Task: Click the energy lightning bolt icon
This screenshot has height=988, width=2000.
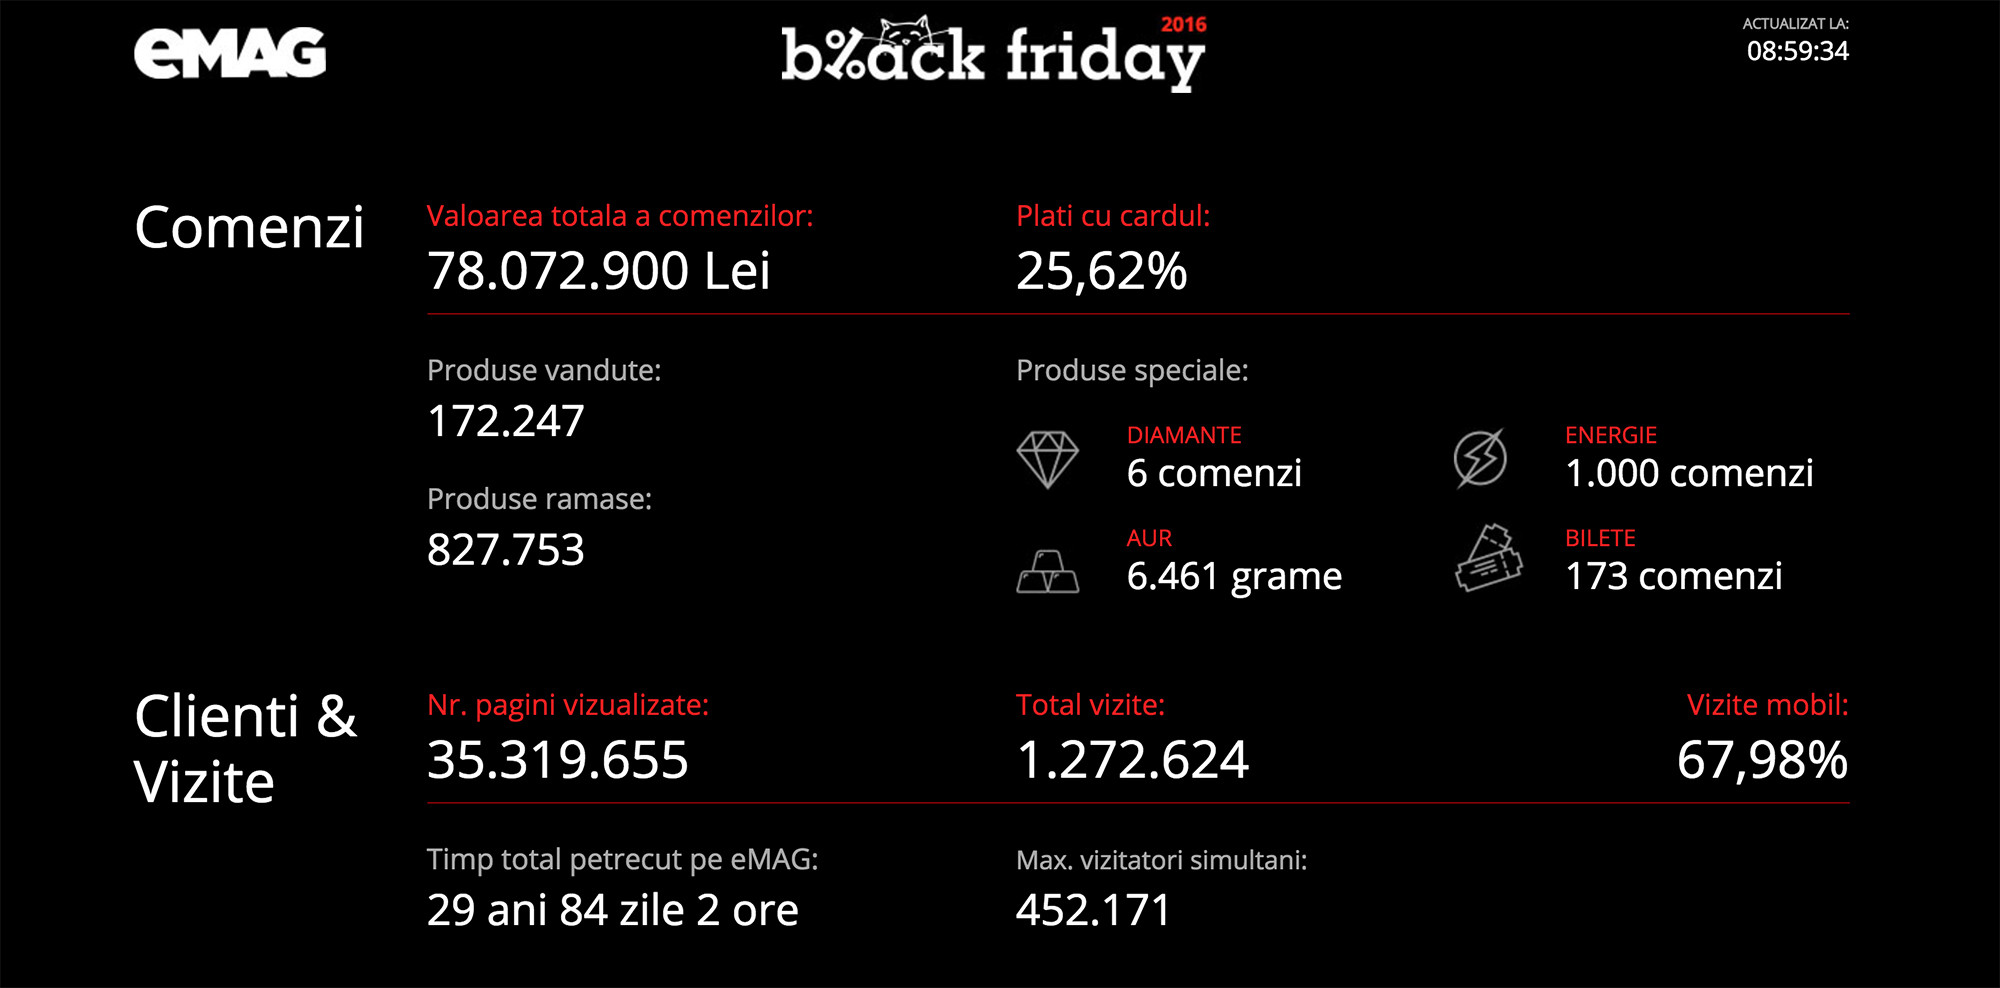Action: pos(1480,458)
